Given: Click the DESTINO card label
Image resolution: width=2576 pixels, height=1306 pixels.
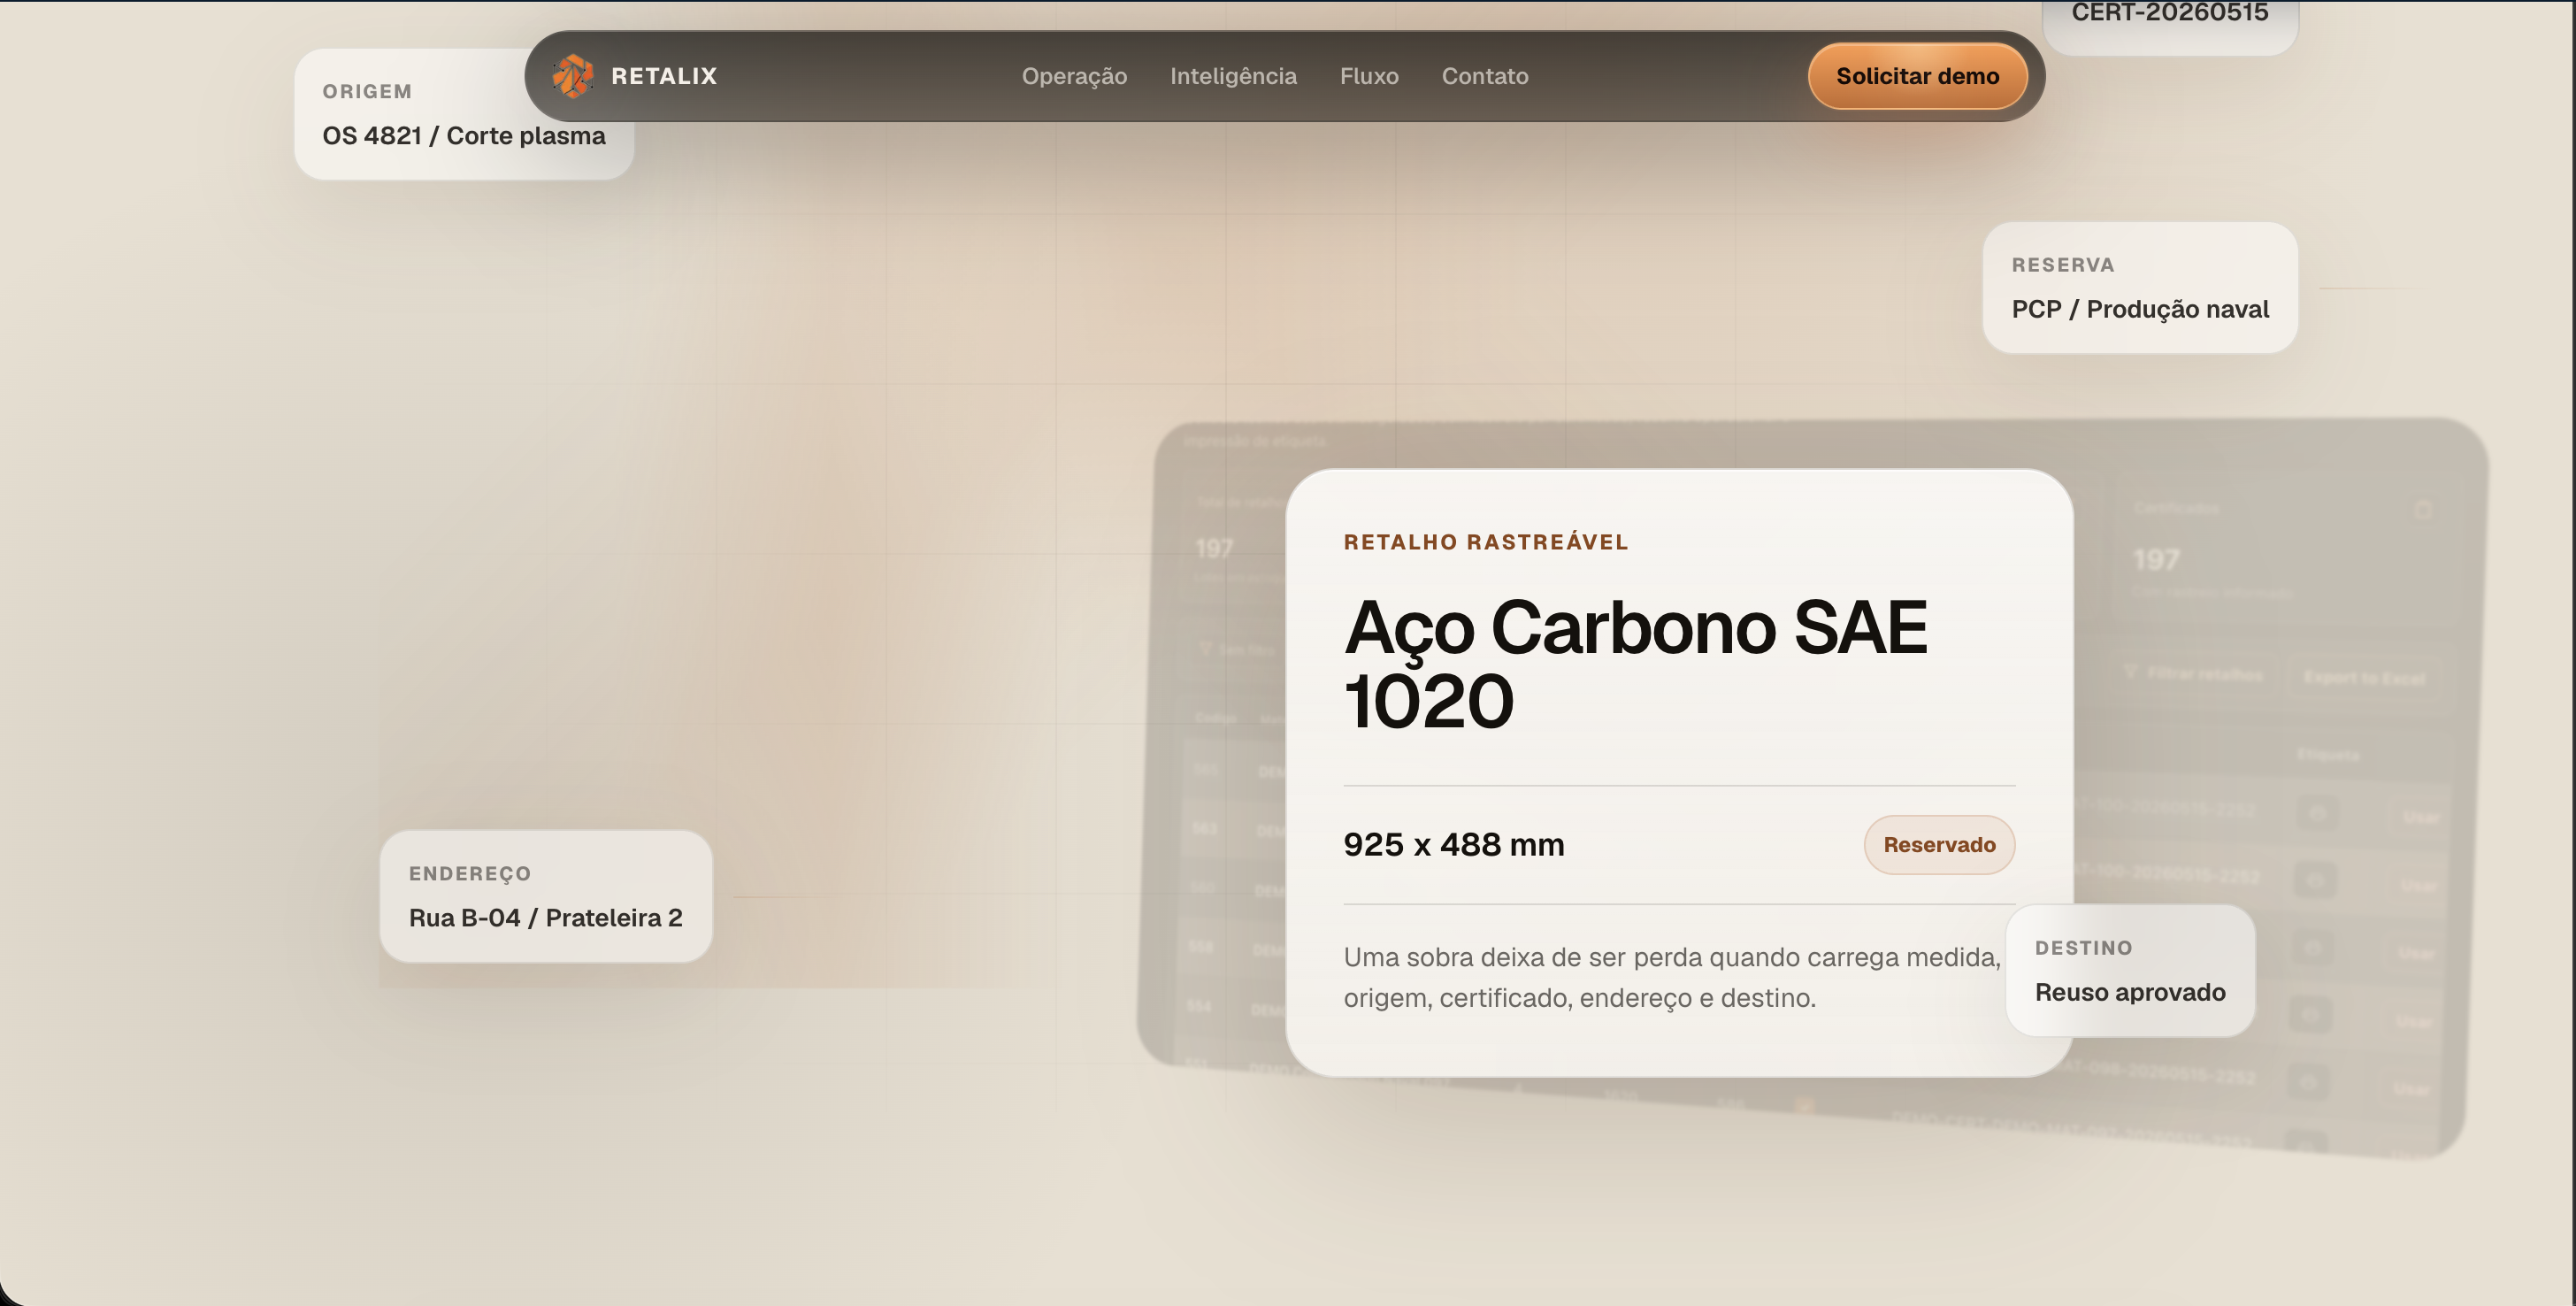Looking at the screenshot, I should (x=2084, y=948).
